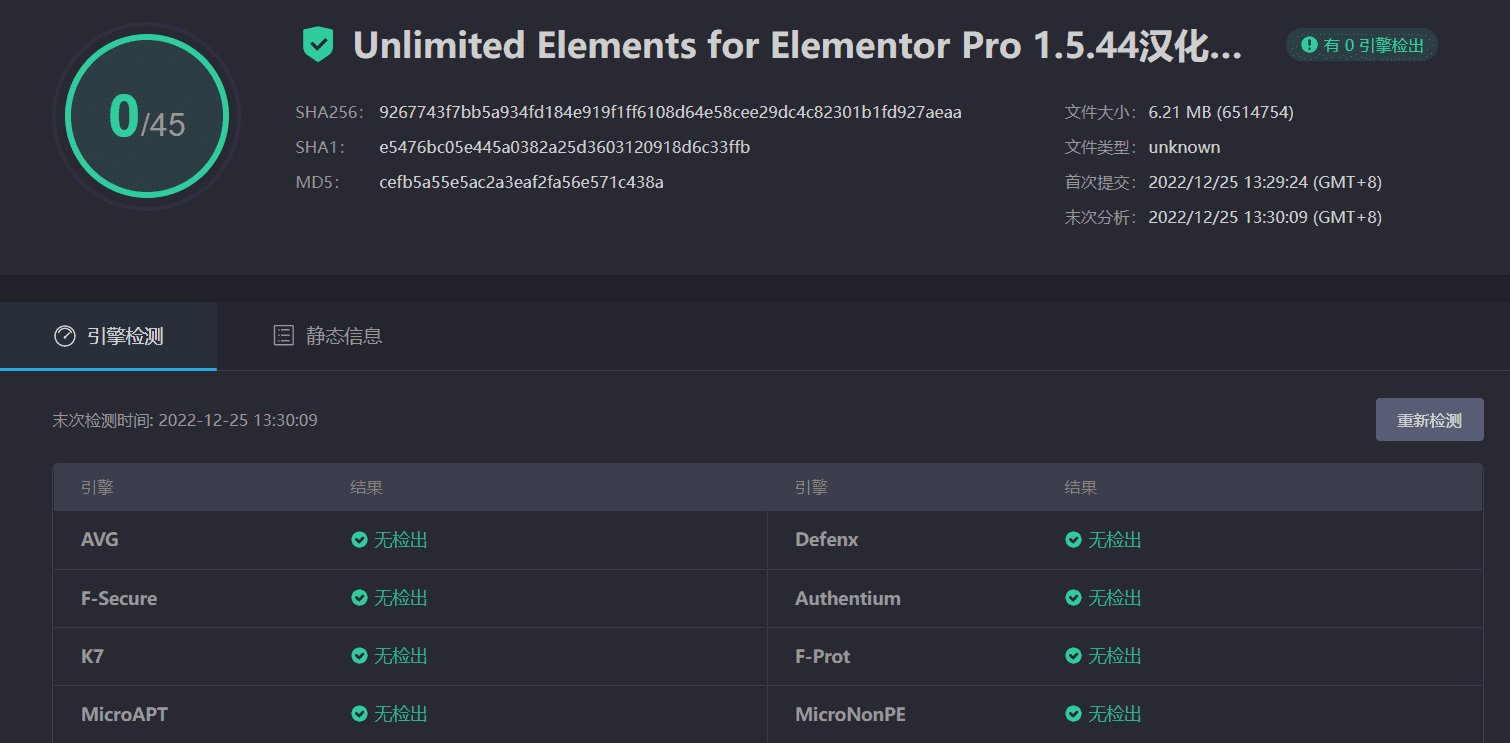
Task: Click the green check icon in Defenx row
Action: coord(1073,540)
